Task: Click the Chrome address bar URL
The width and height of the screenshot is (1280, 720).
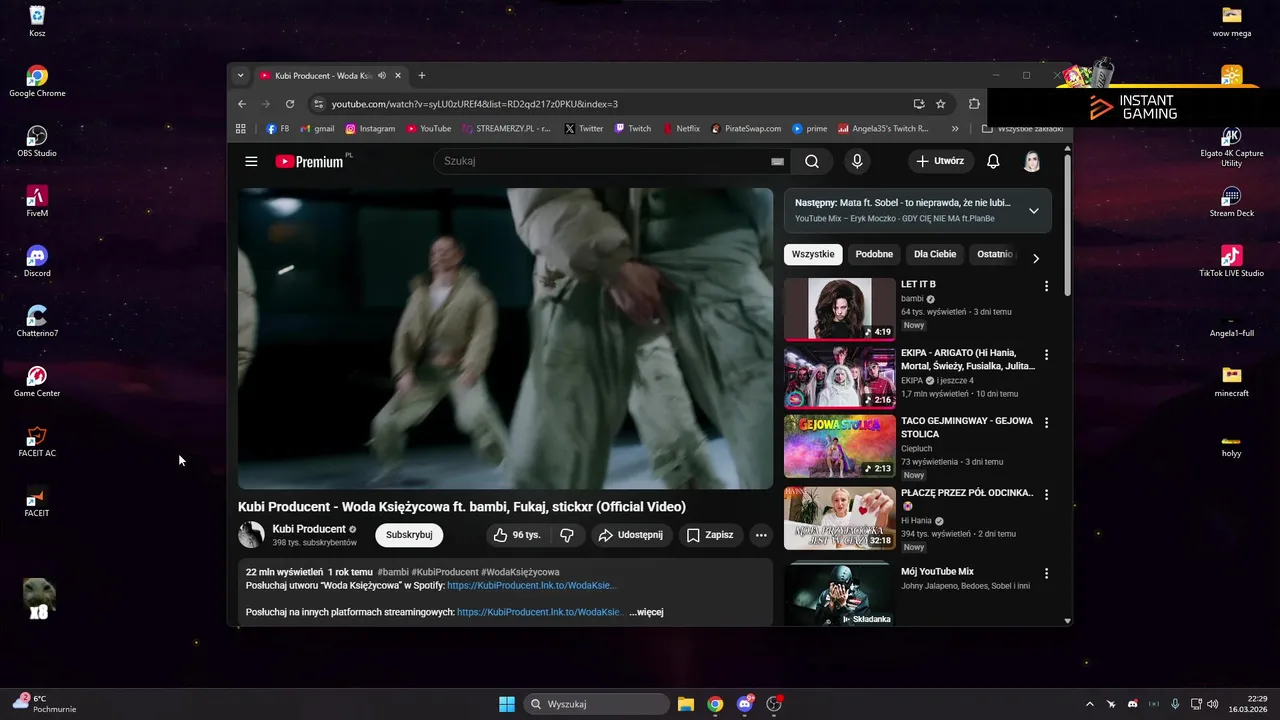Action: coord(474,104)
